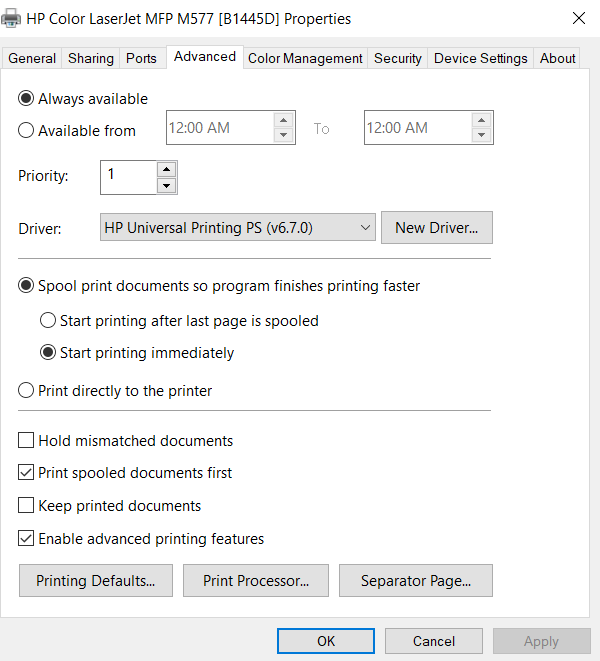View the About tab
This screenshot has width=600, height=661.
pyautogui.click(x=557, y=58)
